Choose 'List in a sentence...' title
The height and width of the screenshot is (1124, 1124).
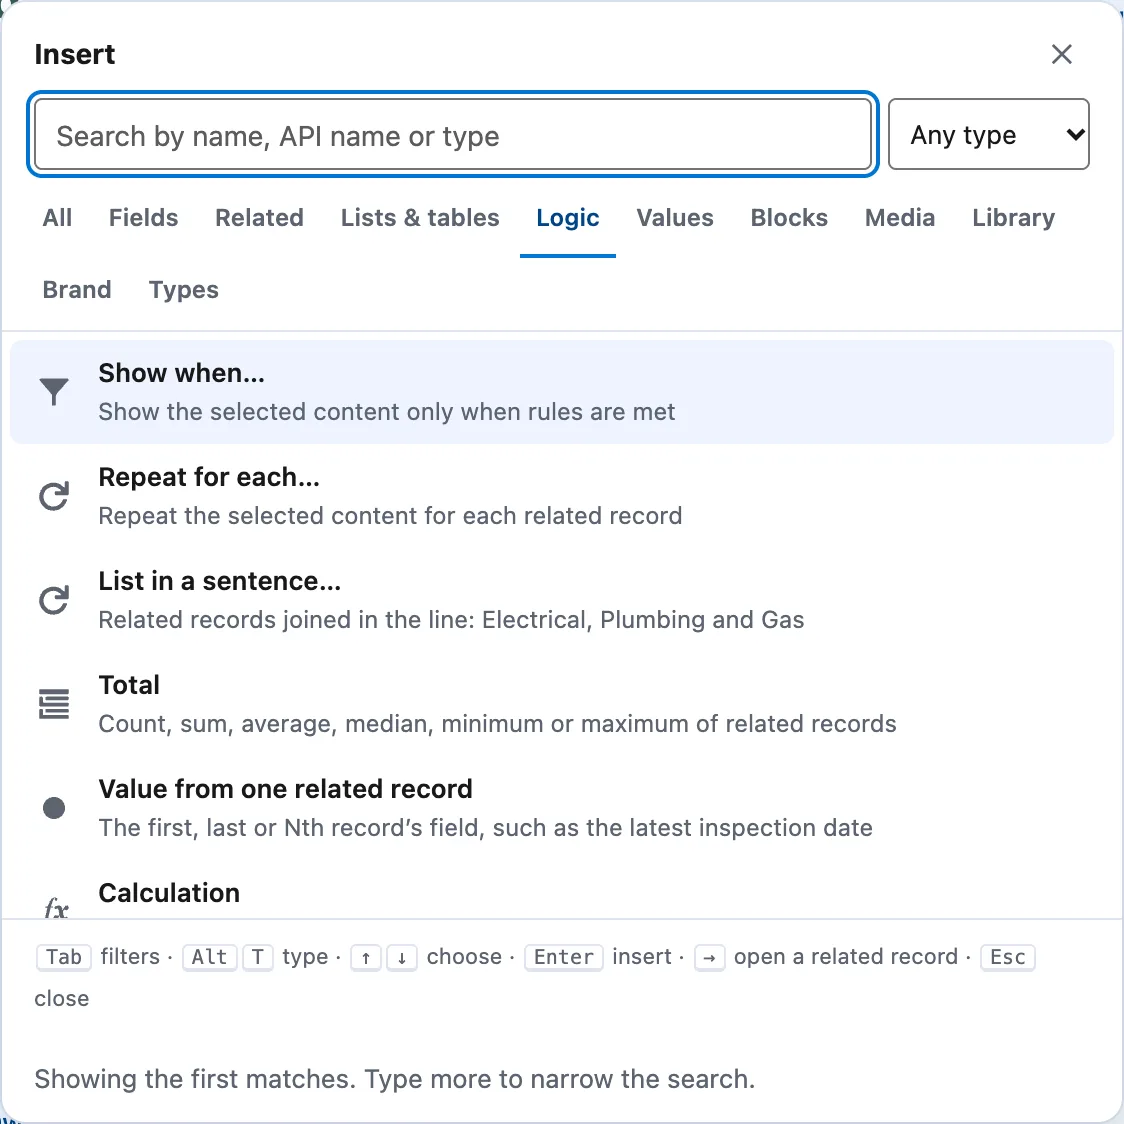[219, 581]
